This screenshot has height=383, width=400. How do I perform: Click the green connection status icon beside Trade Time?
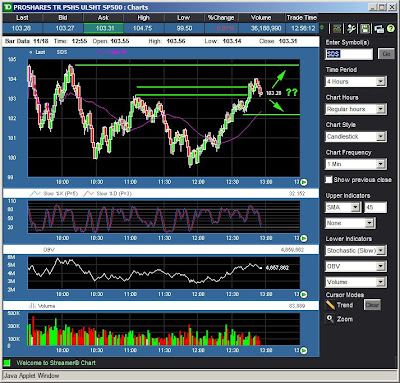322,27
